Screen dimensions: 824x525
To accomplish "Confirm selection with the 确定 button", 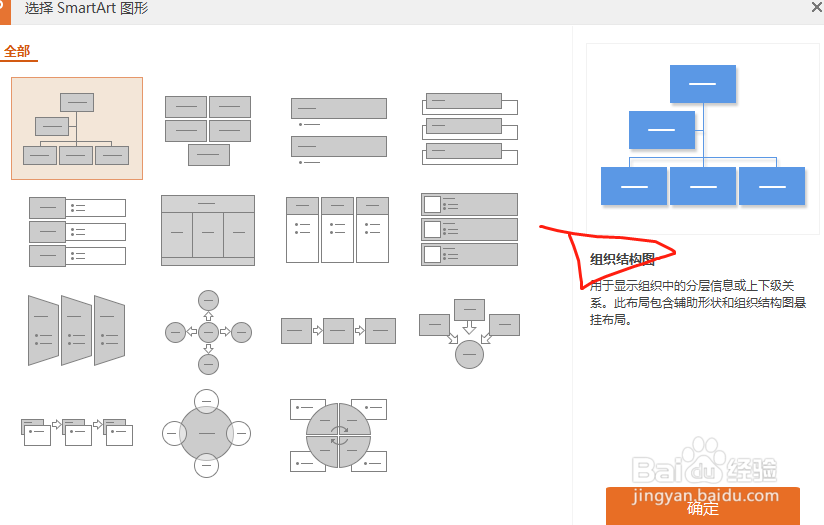I will click(x=703, y=506).
